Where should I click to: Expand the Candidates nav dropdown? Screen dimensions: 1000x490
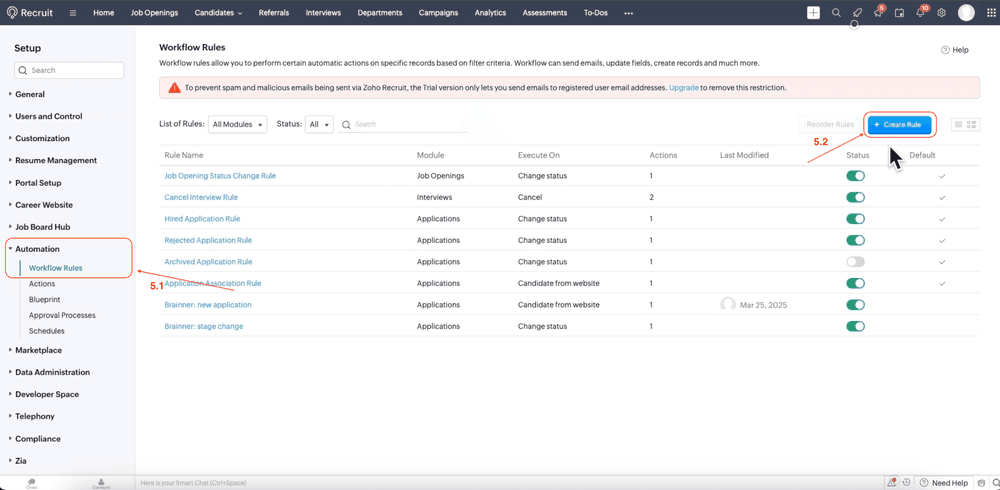pos(219,13)
